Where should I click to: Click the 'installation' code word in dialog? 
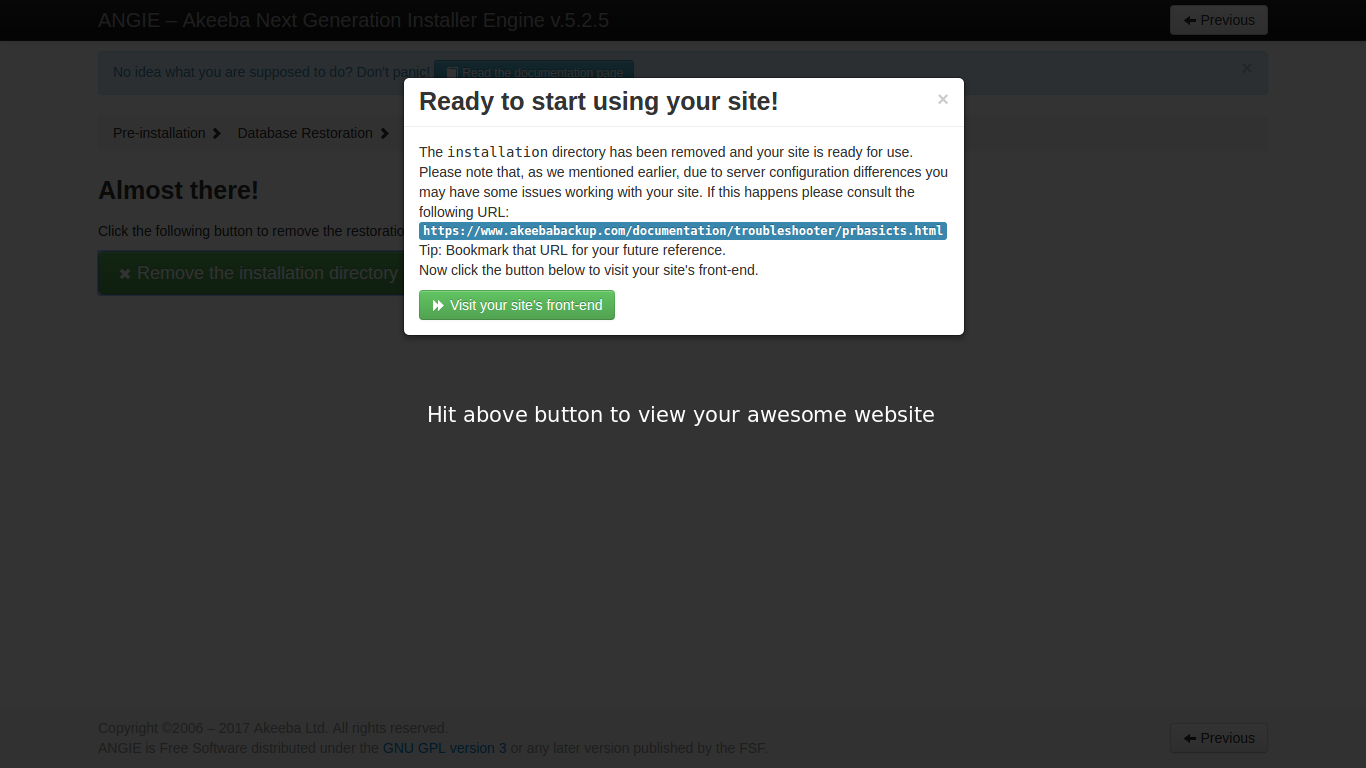tap(497, 152)
